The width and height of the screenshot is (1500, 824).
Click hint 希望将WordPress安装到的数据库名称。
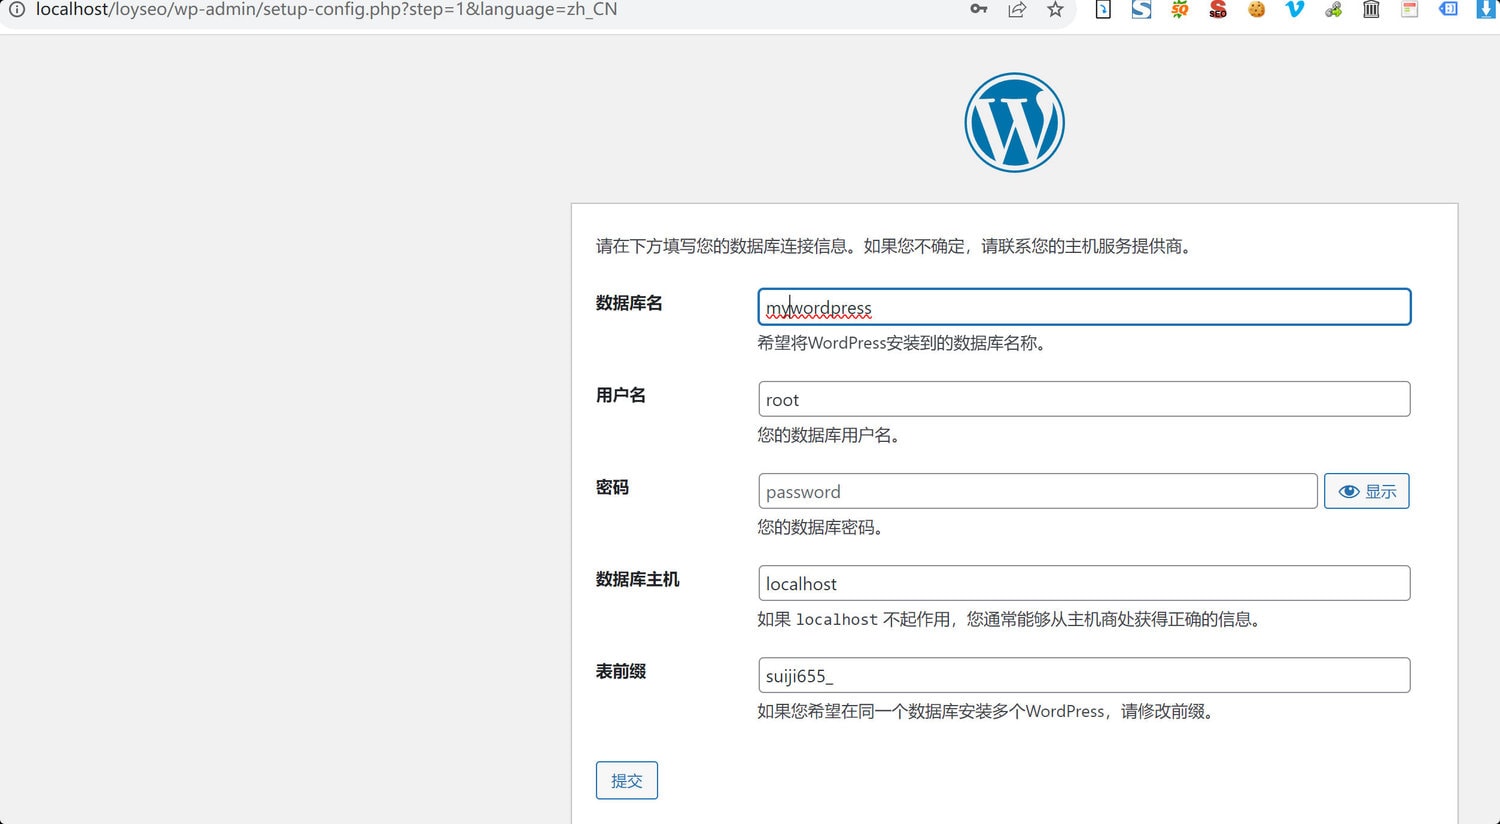902,343
